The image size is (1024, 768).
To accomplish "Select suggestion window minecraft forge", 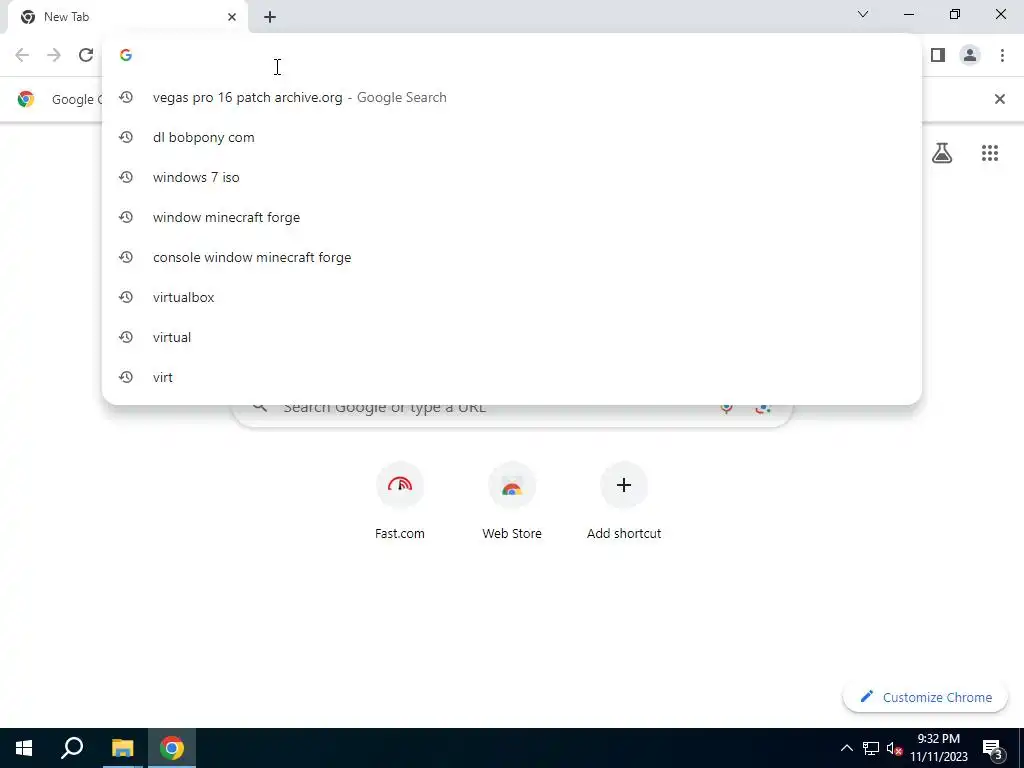I will coord(511,217).
